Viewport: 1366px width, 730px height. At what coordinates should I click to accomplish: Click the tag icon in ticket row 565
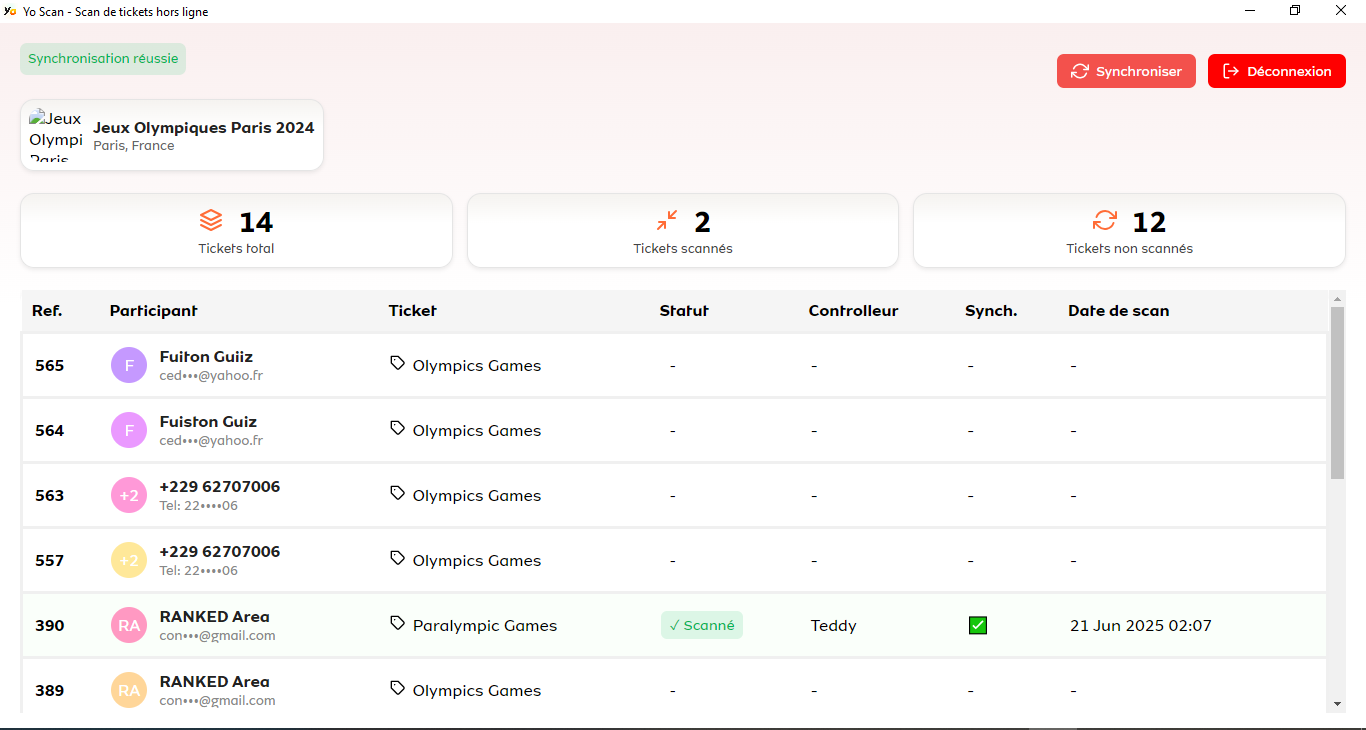(398, 364)
